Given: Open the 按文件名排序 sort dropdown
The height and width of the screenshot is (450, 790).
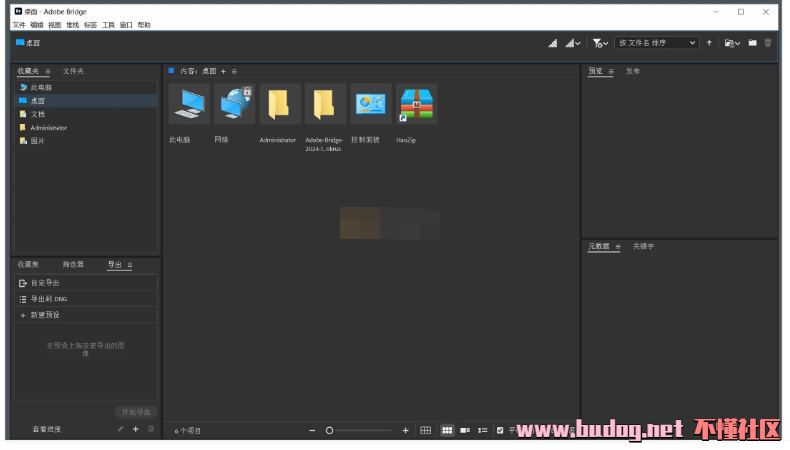Looking at the screenshot, I should click(x=656, y=43).
